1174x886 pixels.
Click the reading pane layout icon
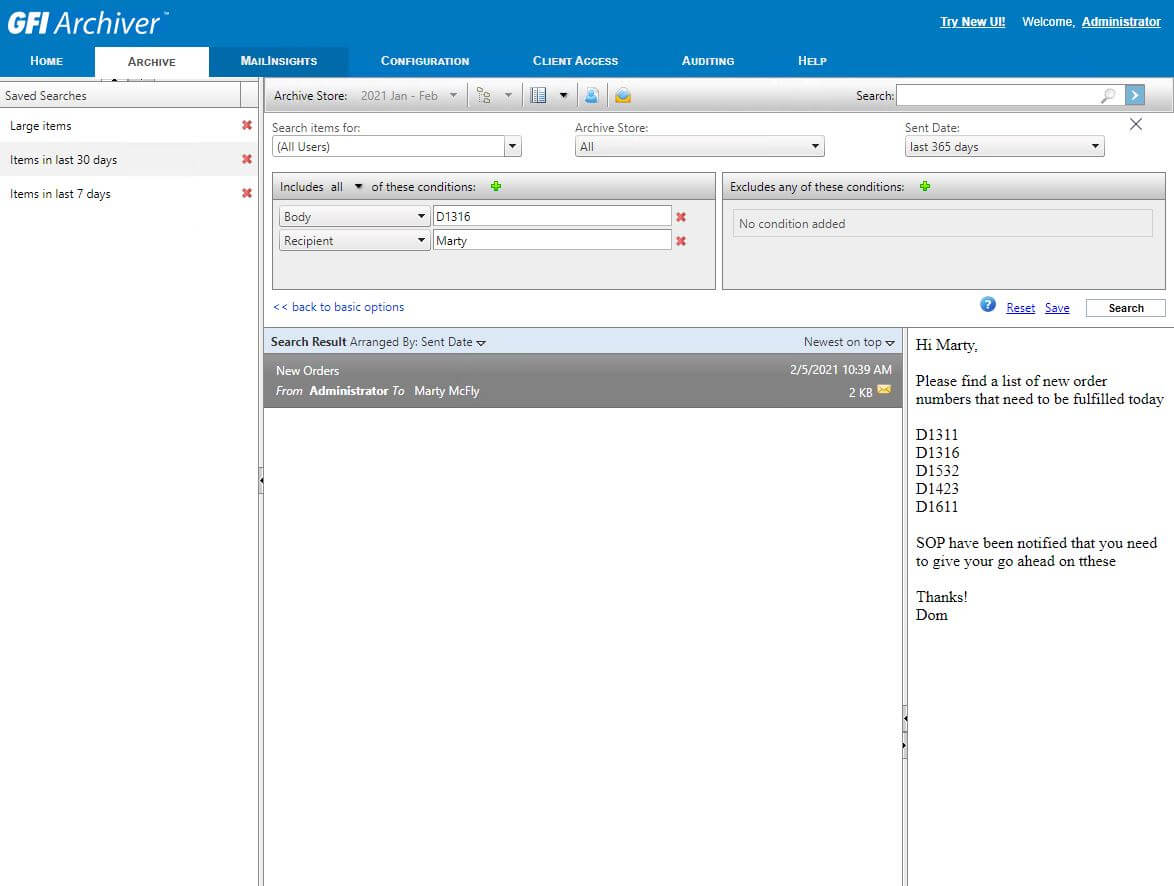[x=539, y=96]
